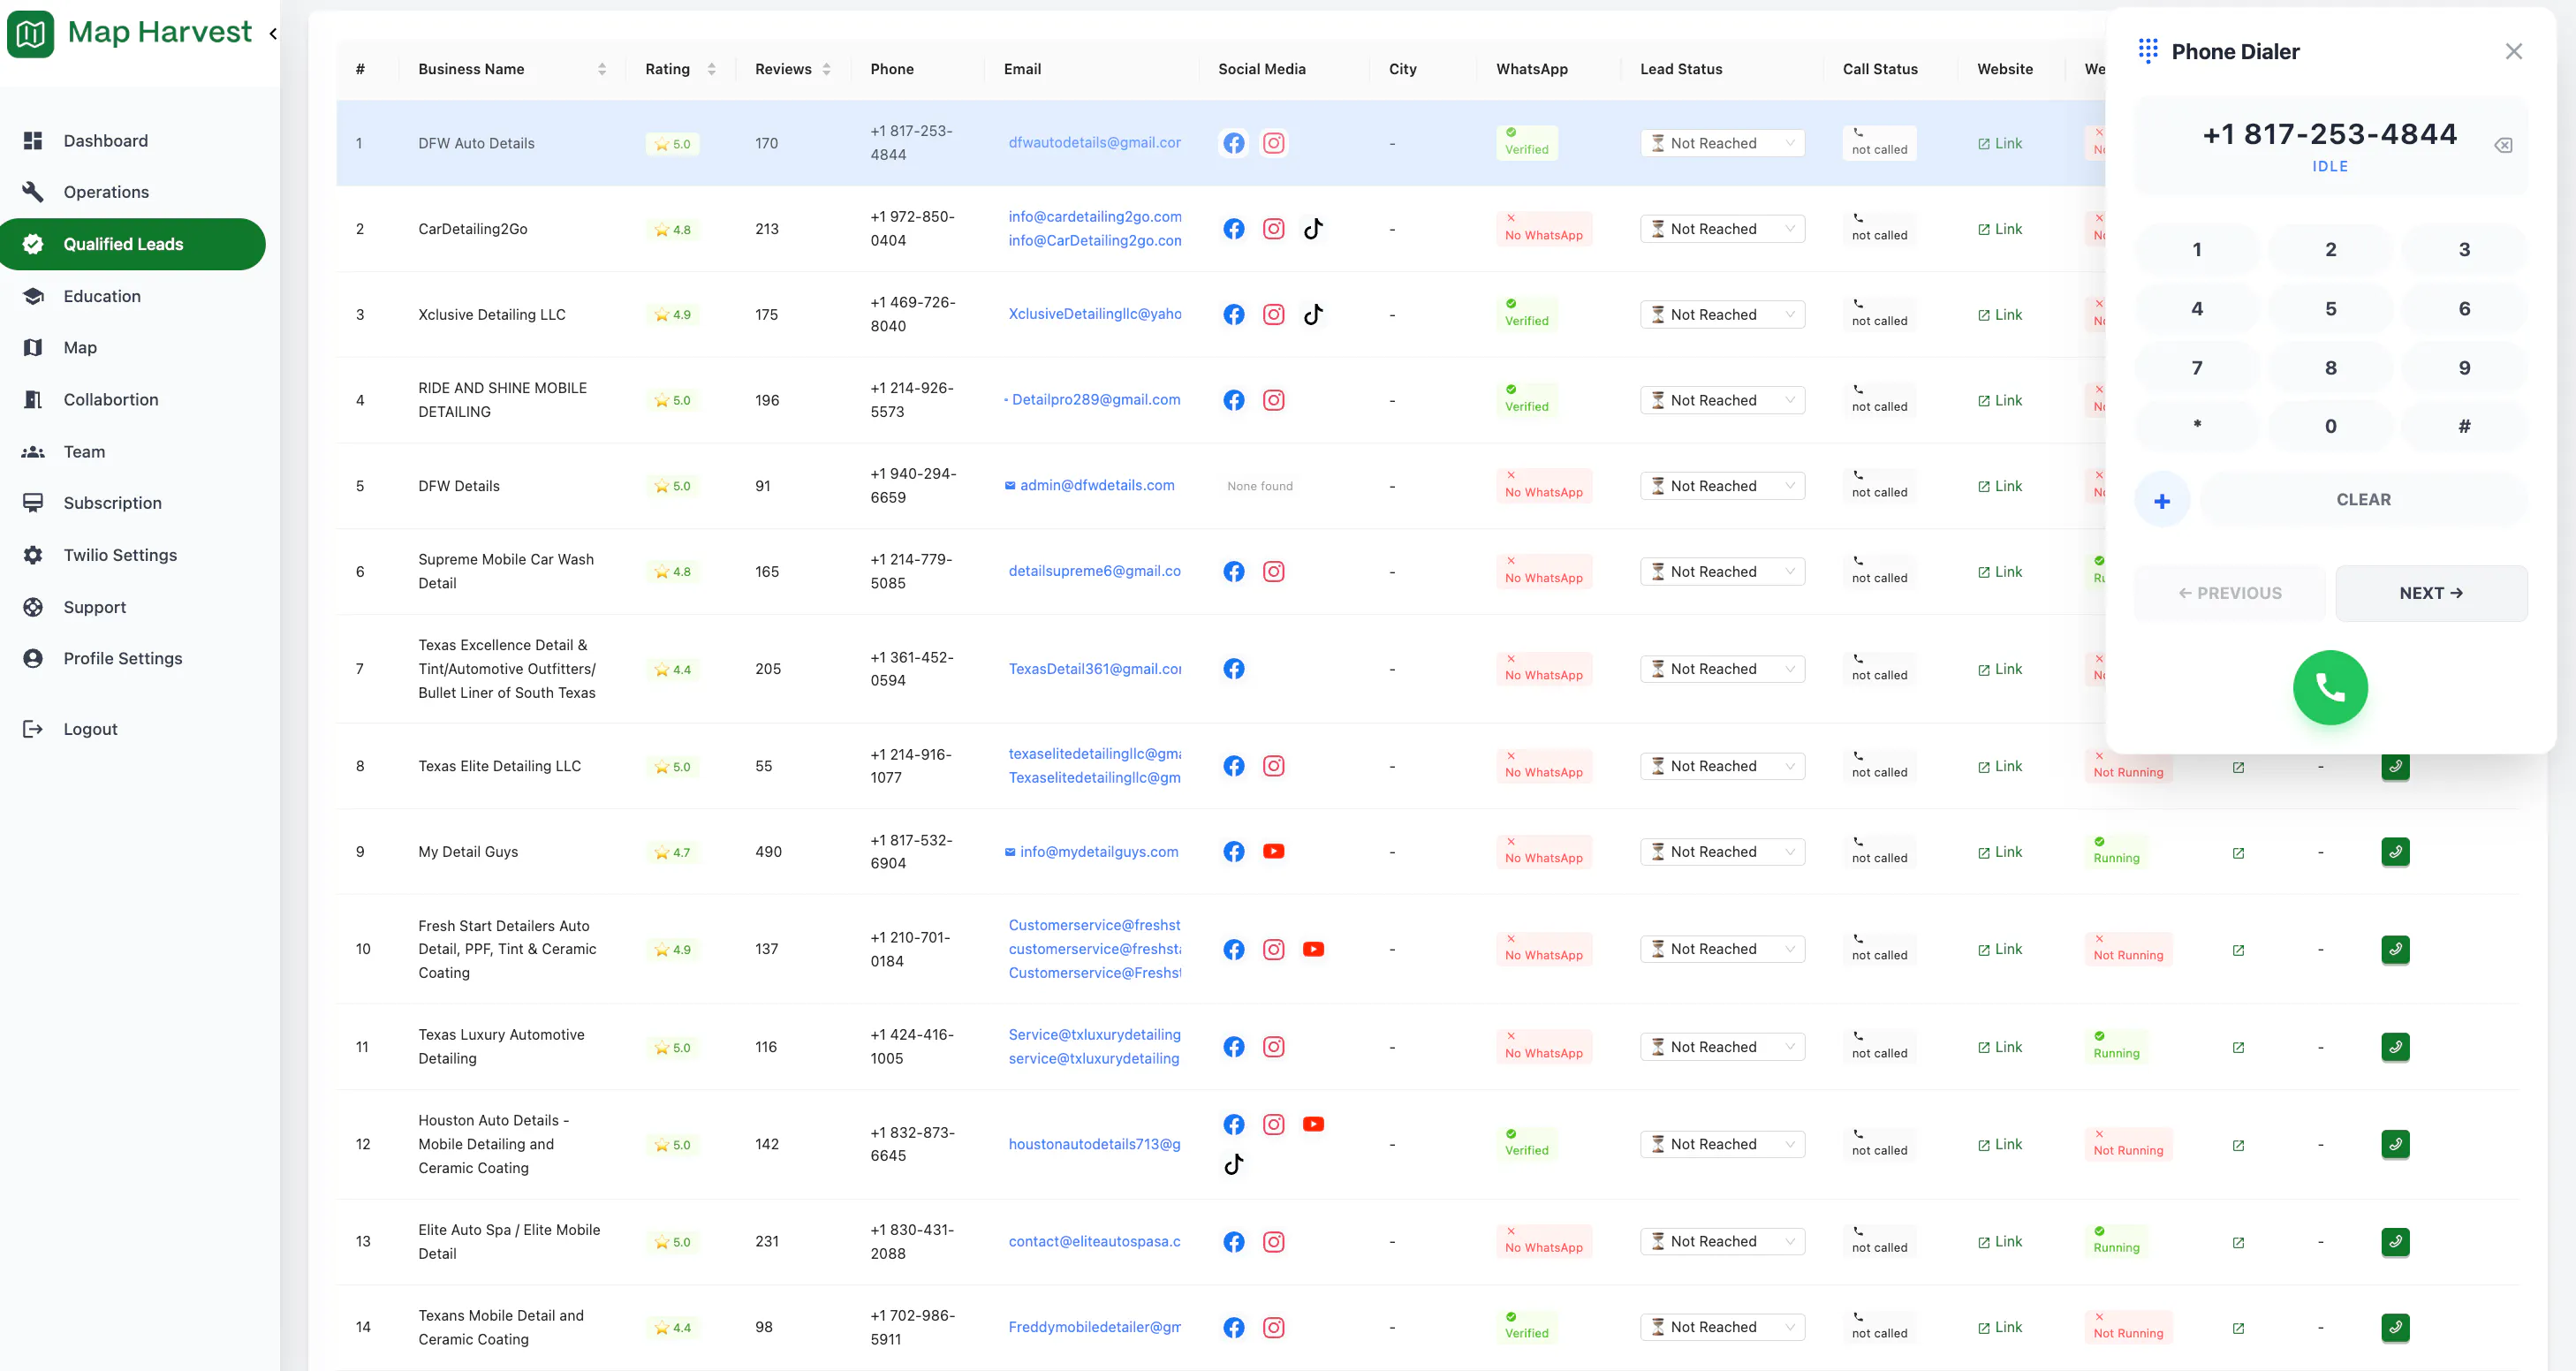Click Verified WhatsApp badge for Xclusive Detailing LLC
This screenshot has height=1371, width=2576.
pyautogui.click(x=1526, y=314)
